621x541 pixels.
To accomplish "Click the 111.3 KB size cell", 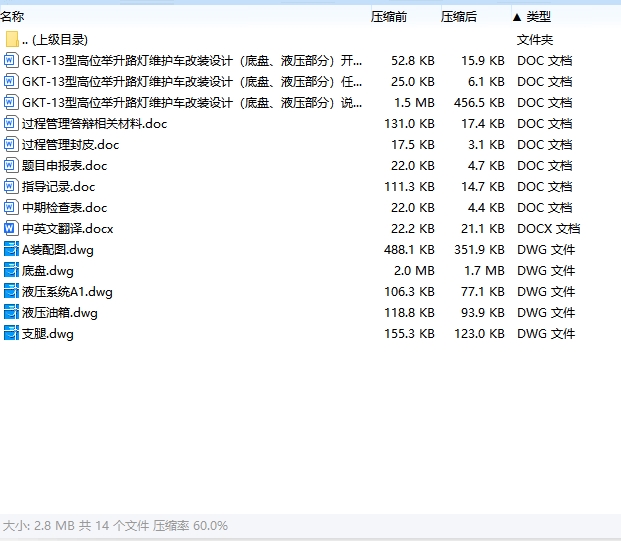I will [x=410, y=187].
